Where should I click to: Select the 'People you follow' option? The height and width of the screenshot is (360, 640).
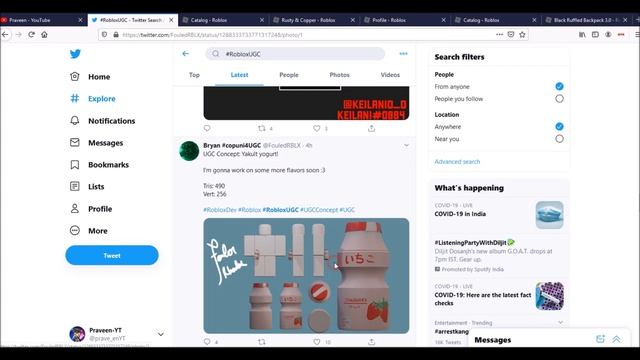pos(559,98)
